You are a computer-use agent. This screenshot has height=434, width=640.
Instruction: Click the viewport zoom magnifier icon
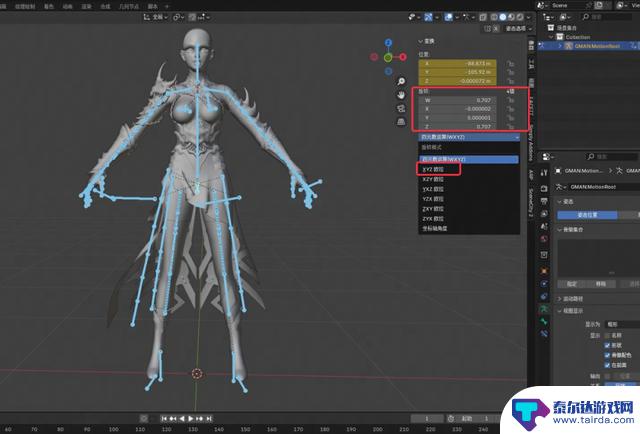tap(401, 82)
